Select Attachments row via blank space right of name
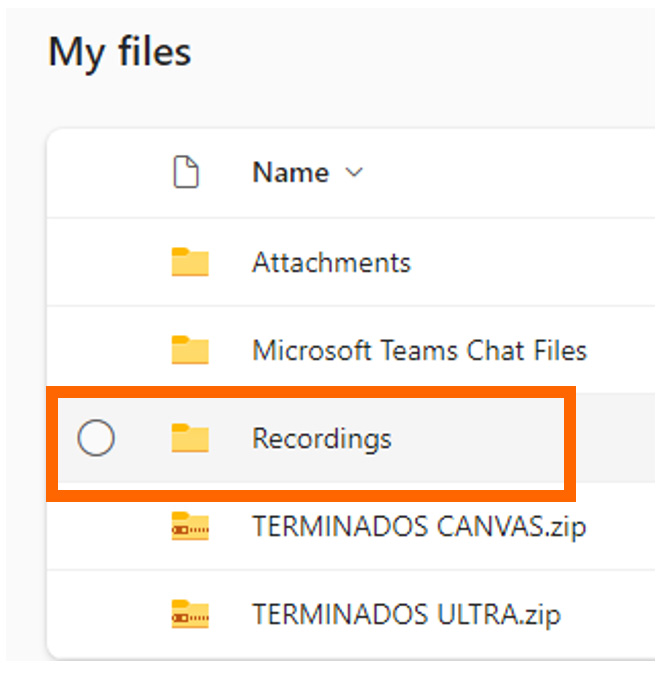 coord(520,263)
